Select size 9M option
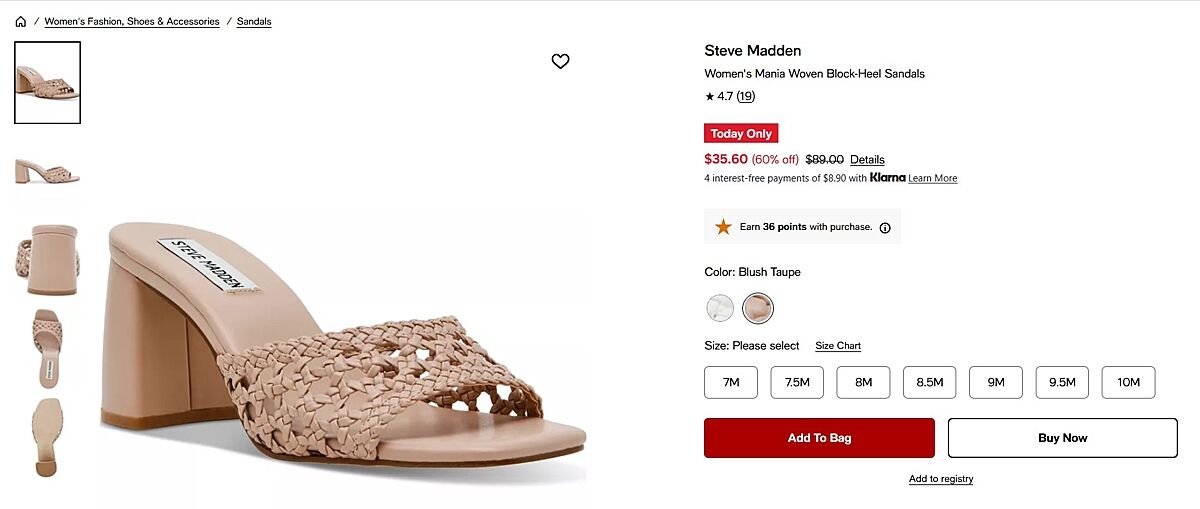The height and width of the screenshot is (509, 1200). [x=995, y=382]
